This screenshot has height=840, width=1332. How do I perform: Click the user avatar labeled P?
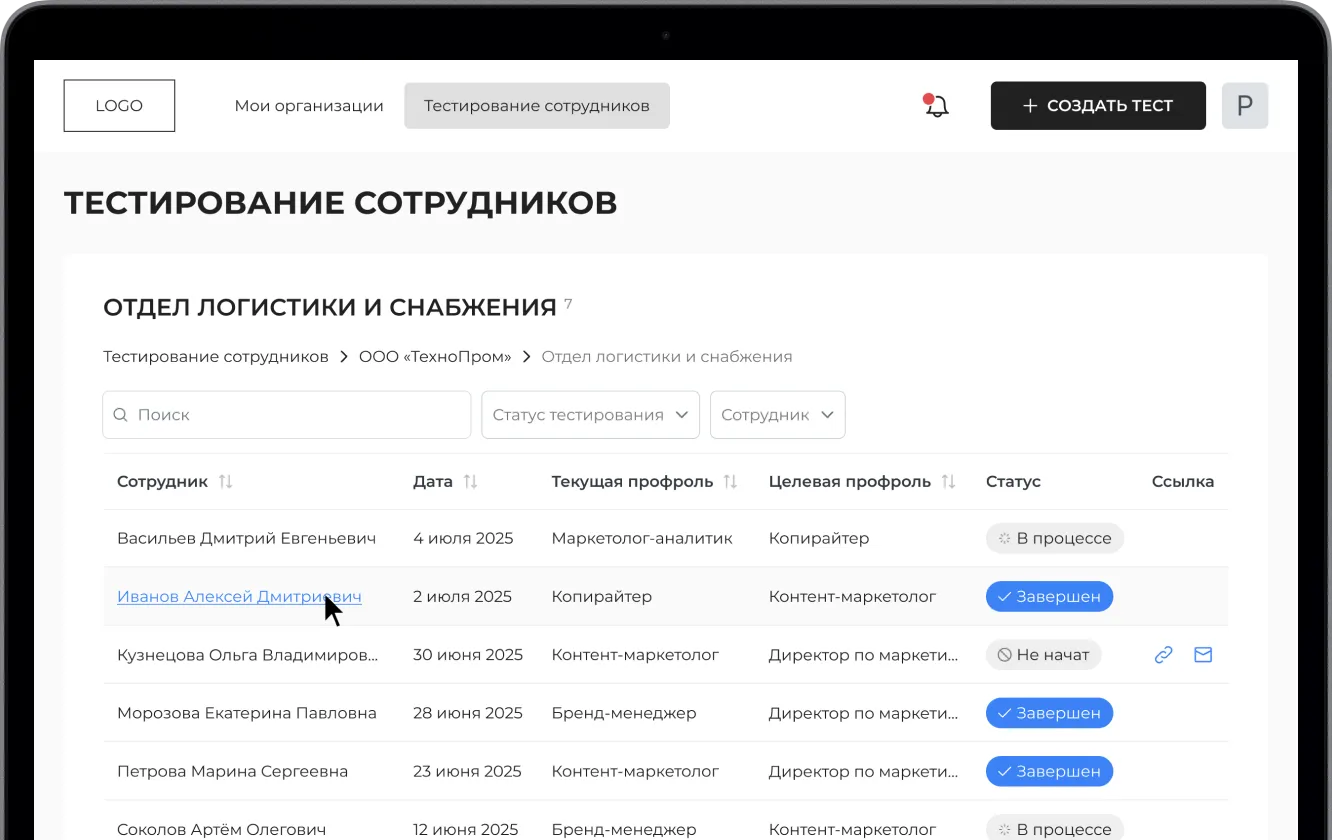click(x=1245, y=106)
